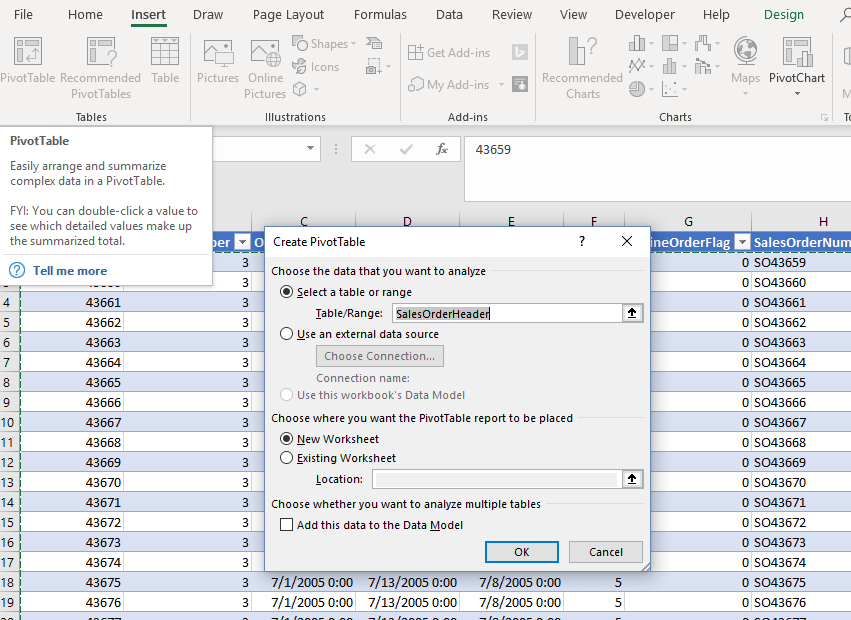Switch to the Data tab
Viewport: 851px width, 620px height.
pos(449,15)
